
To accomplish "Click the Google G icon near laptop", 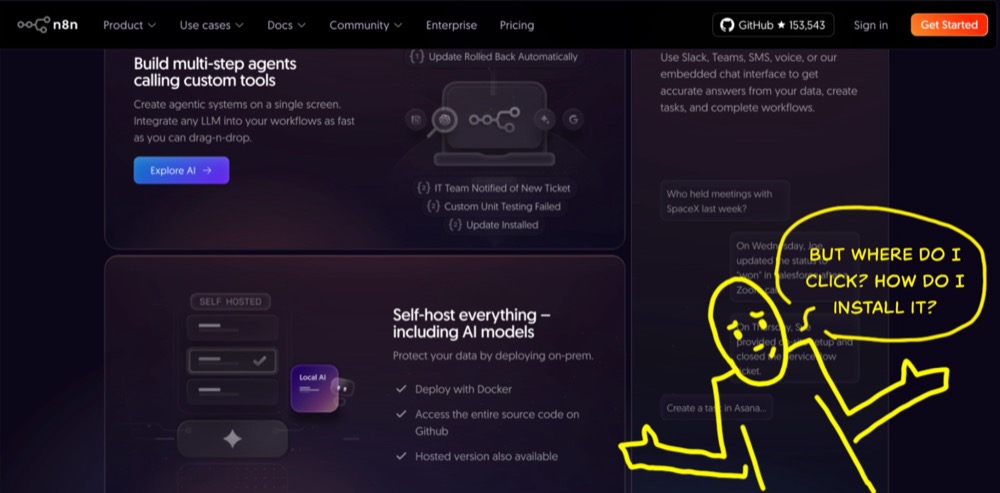I will (x=573, y=119).
